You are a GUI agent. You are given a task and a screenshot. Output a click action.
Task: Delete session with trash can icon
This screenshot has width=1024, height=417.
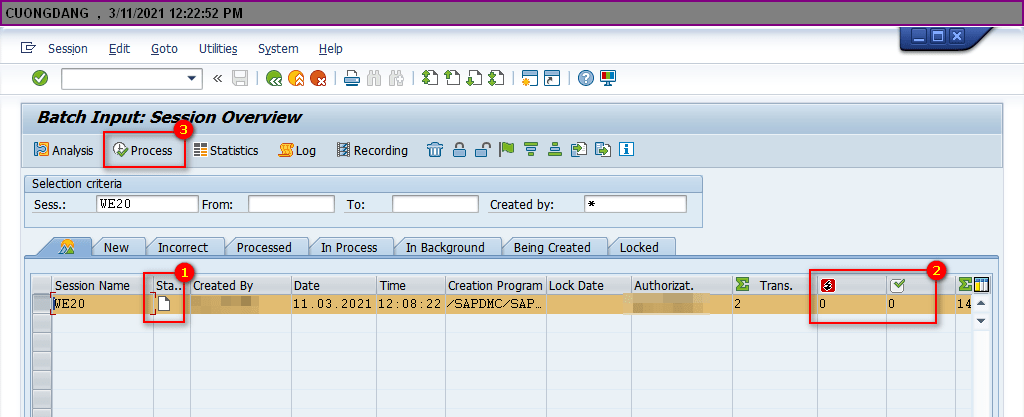[x=435, y=150]
